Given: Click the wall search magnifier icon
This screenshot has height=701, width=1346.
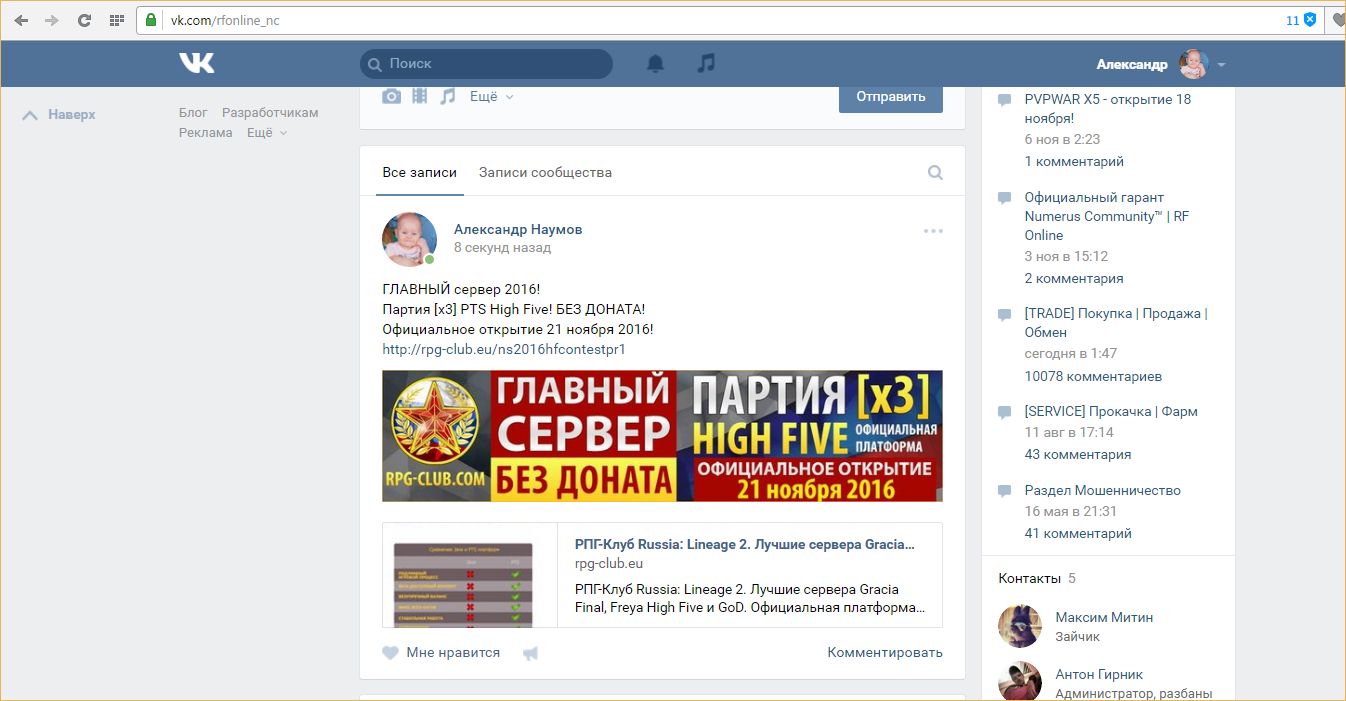Looking at the screenshot, I should pyautogui.click(x=935, y=172).
